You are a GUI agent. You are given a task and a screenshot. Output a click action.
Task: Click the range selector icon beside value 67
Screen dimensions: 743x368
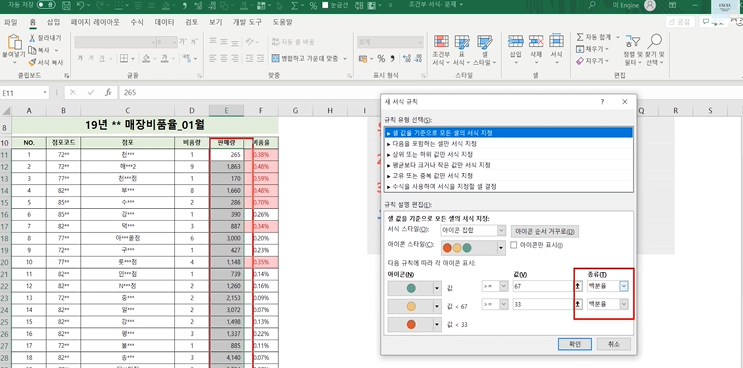pos(578,286)
